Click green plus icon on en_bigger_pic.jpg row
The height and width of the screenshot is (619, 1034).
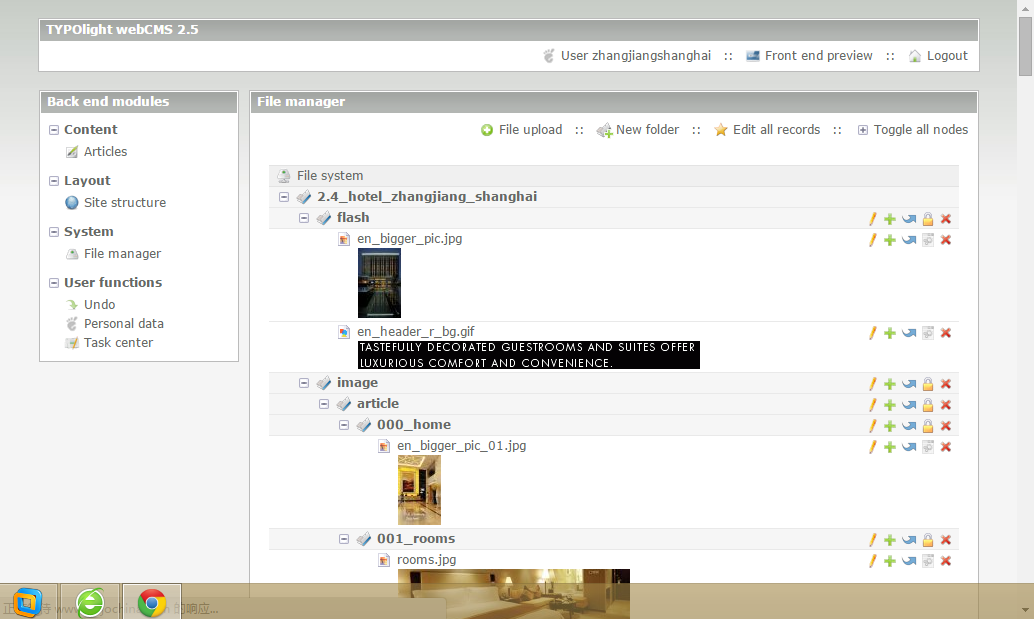pos(890,240)
